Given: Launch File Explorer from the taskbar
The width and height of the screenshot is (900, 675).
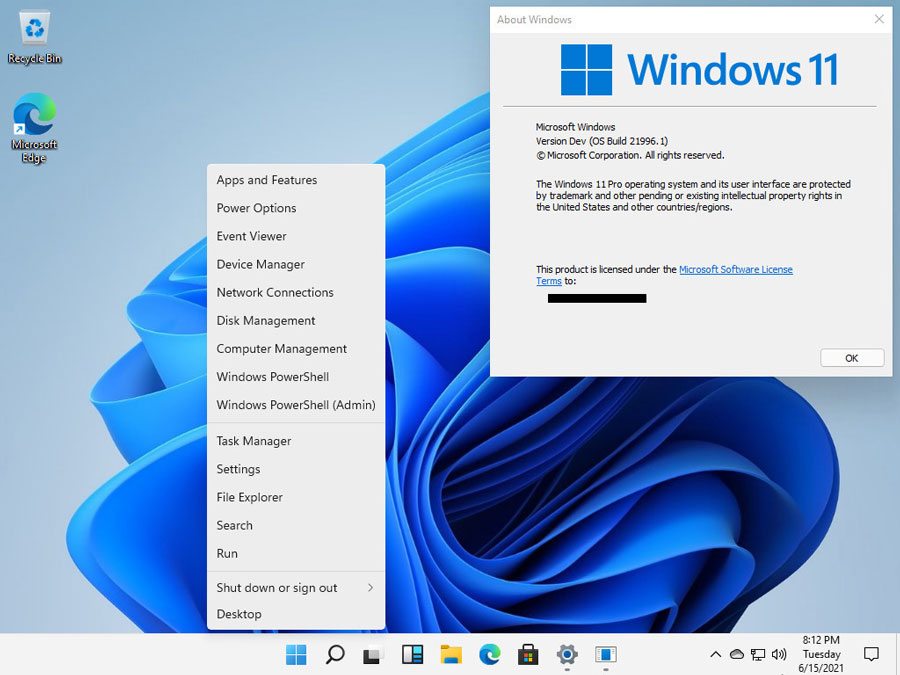Looking at the screenshot, I should 451,655.
